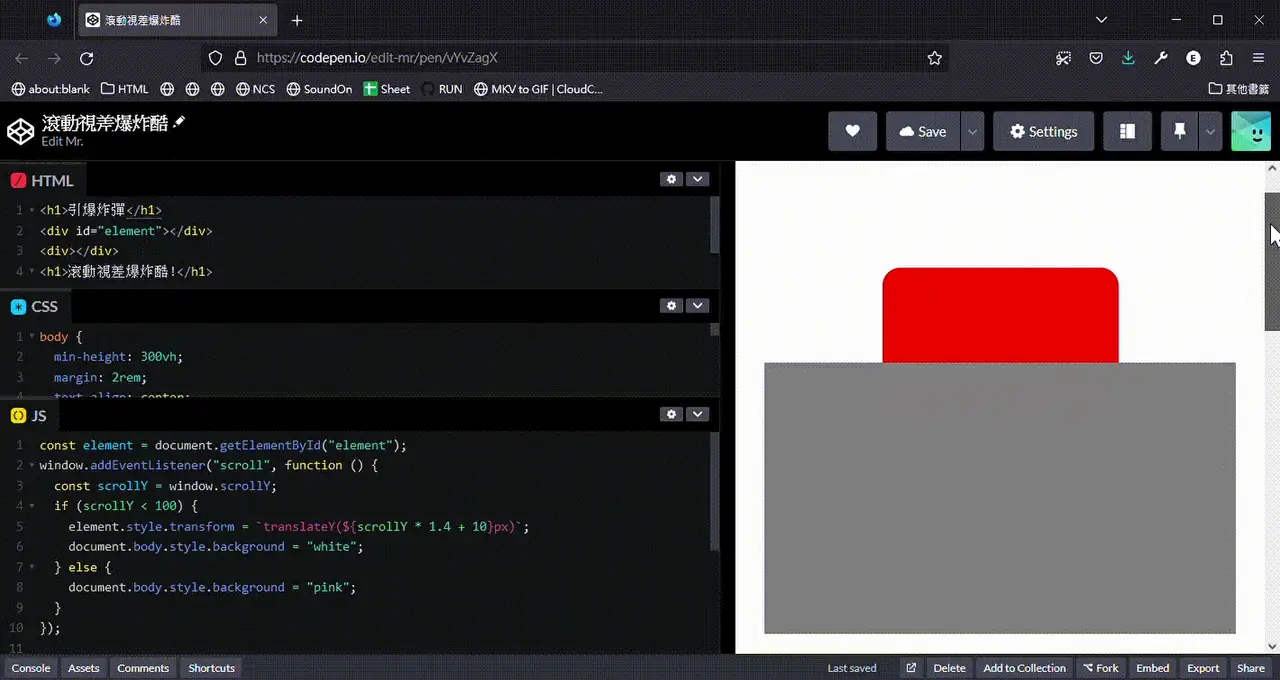Screen dimensions: 1280x680
Task: Select the CSS panel header
Action: pos(35,307)
